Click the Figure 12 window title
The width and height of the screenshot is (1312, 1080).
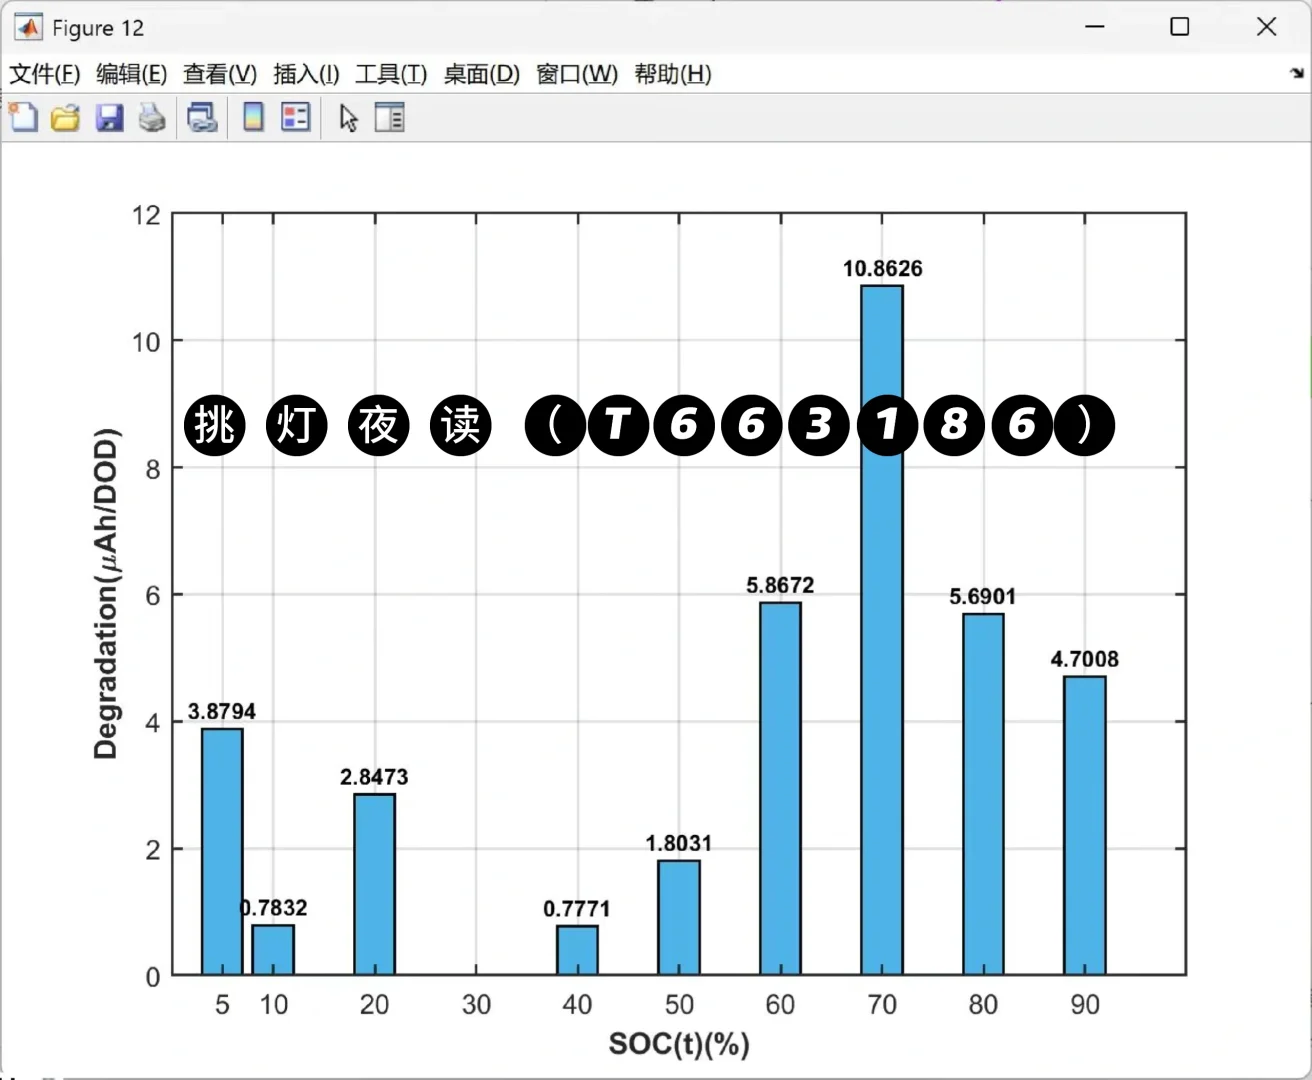(98, 28)
